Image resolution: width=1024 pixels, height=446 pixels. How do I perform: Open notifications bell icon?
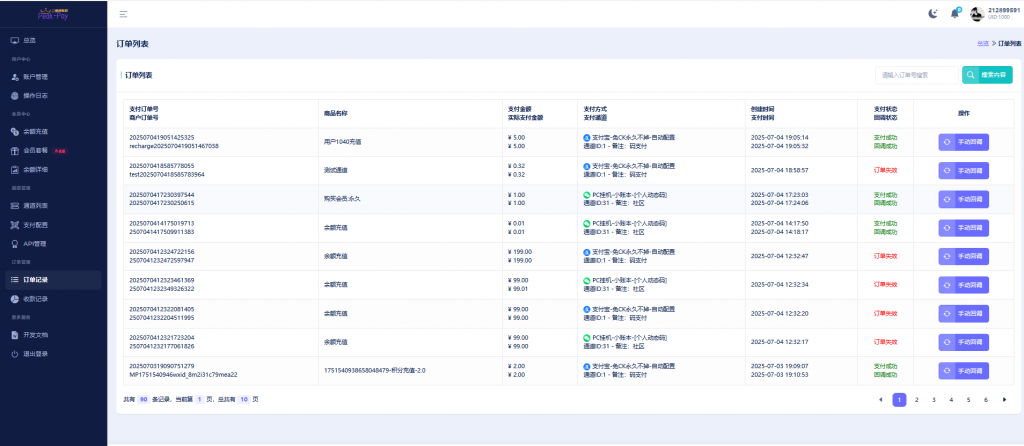(953, 14)
